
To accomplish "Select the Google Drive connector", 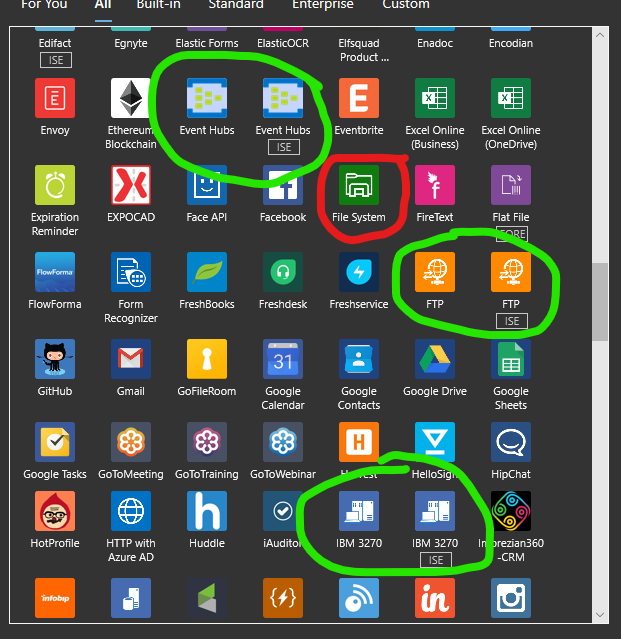I will pos(435,359).
